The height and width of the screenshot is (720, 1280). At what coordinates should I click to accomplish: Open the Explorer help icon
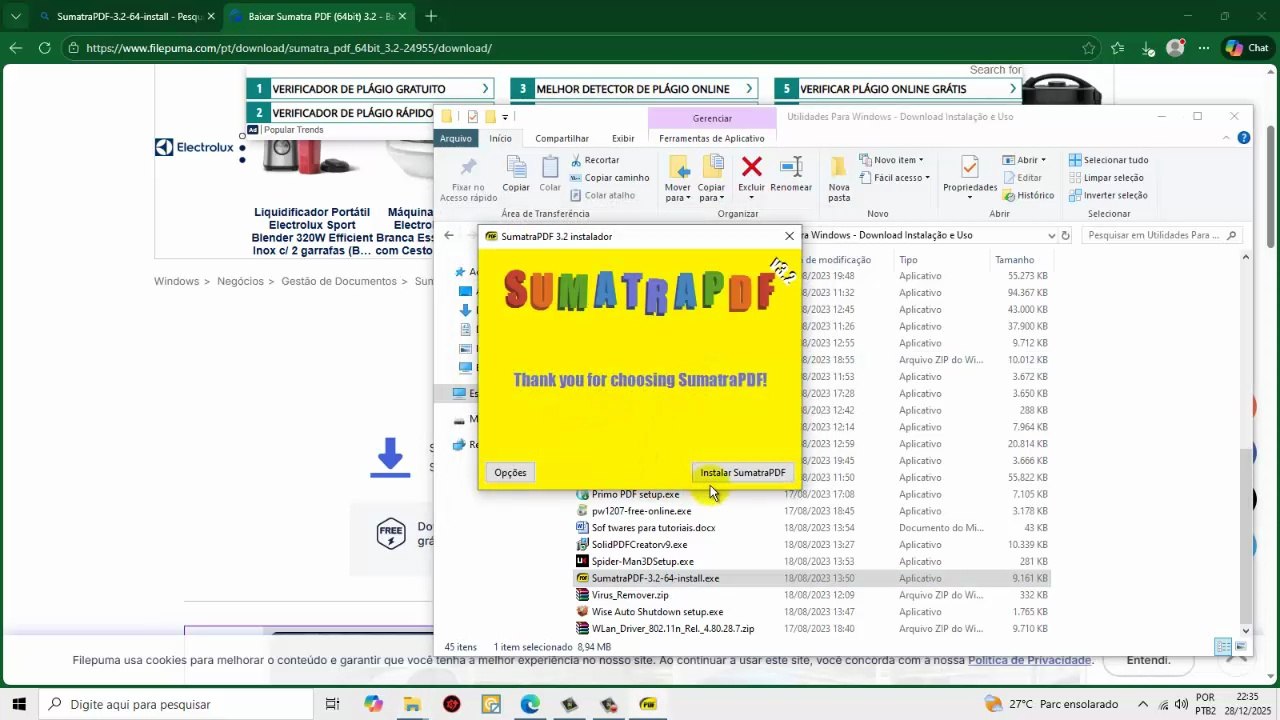[x=1243, y=138]
